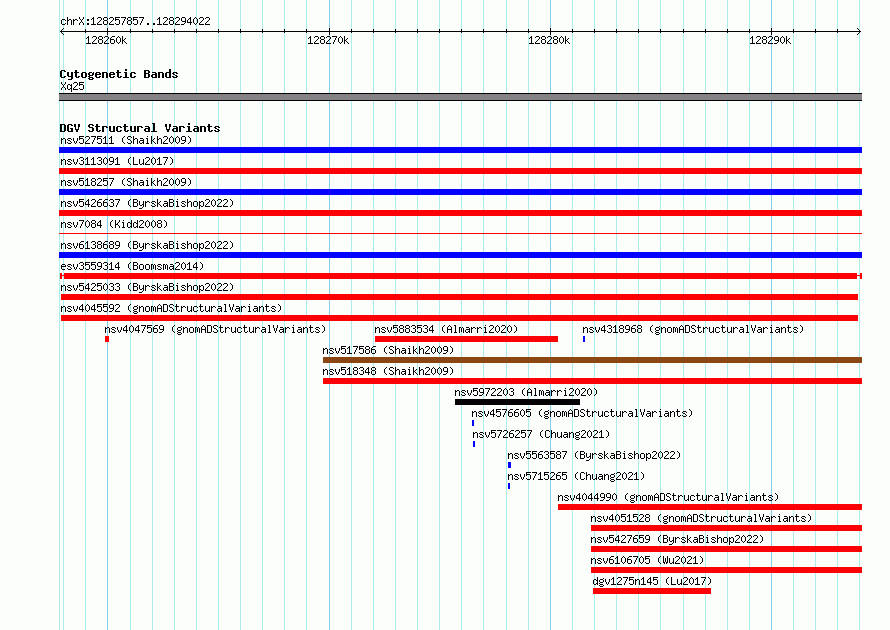Screen dimensions: 890x630
Task: Select the tiny blue marker for nsv4318968
Action: pyautogui.click(x=584, y=339)
